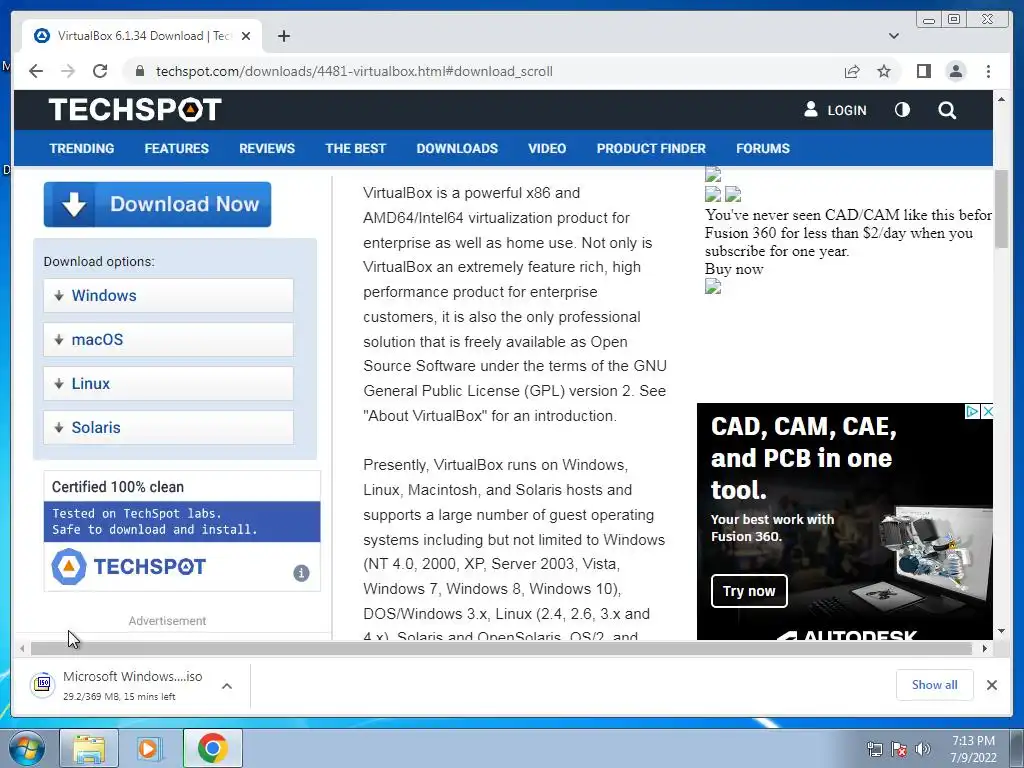Click Show all downloads
This screenshot has height=768, width=1024.
pyautogui.click(x=935, y=684)
